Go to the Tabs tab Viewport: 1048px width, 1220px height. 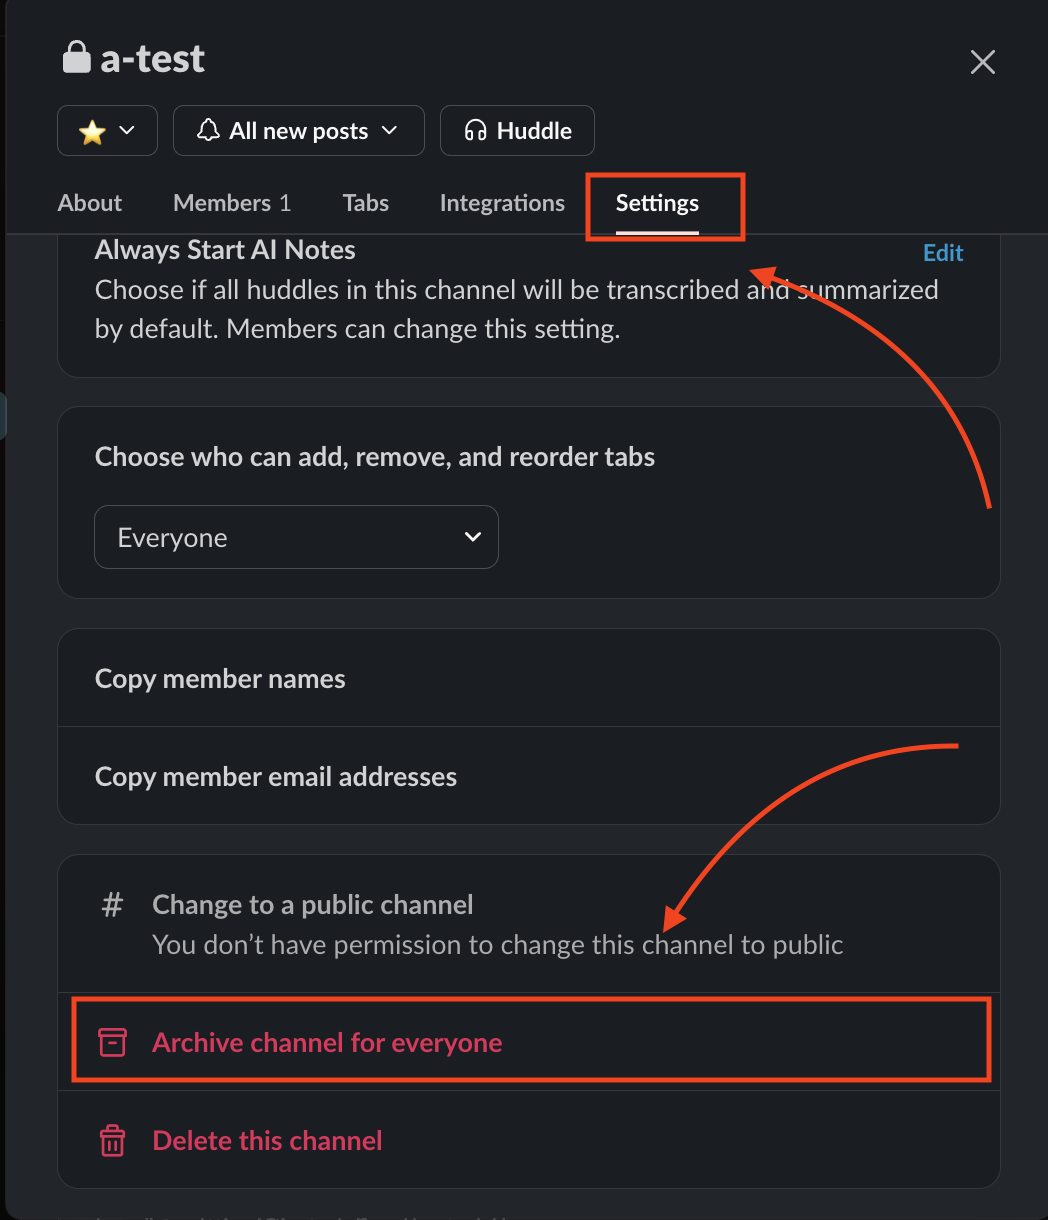click(x=366, y=203)
